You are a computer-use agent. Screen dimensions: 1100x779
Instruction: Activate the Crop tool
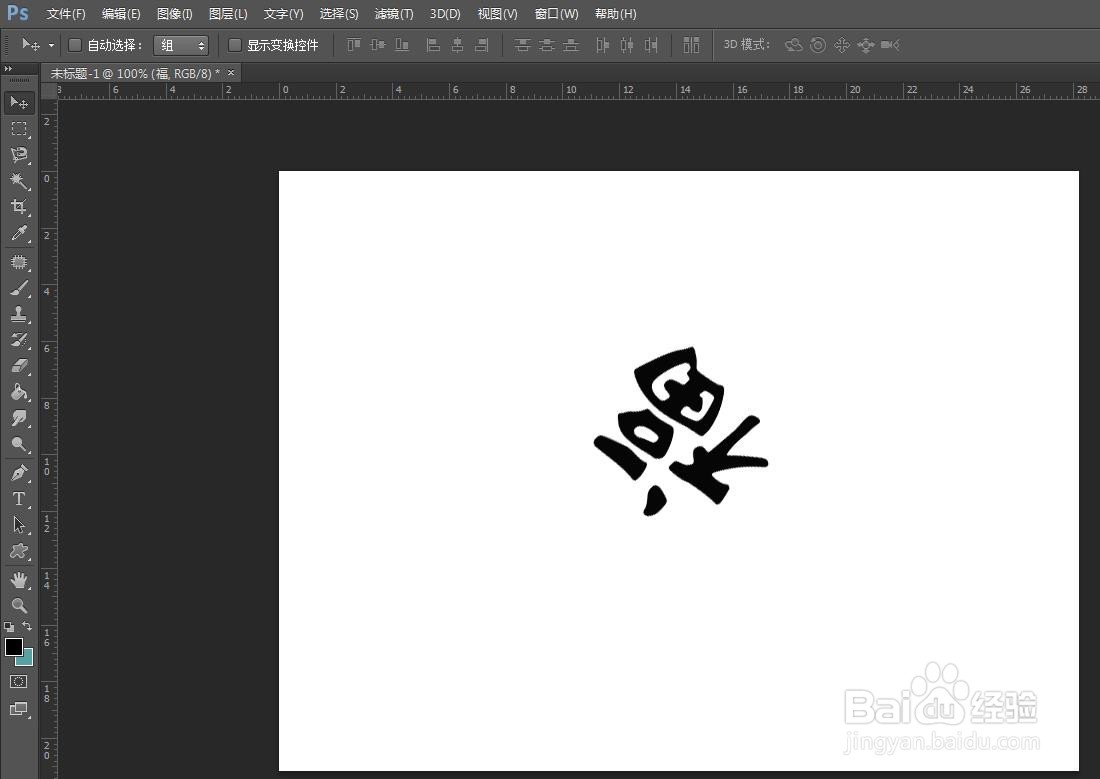pos(18,207)
